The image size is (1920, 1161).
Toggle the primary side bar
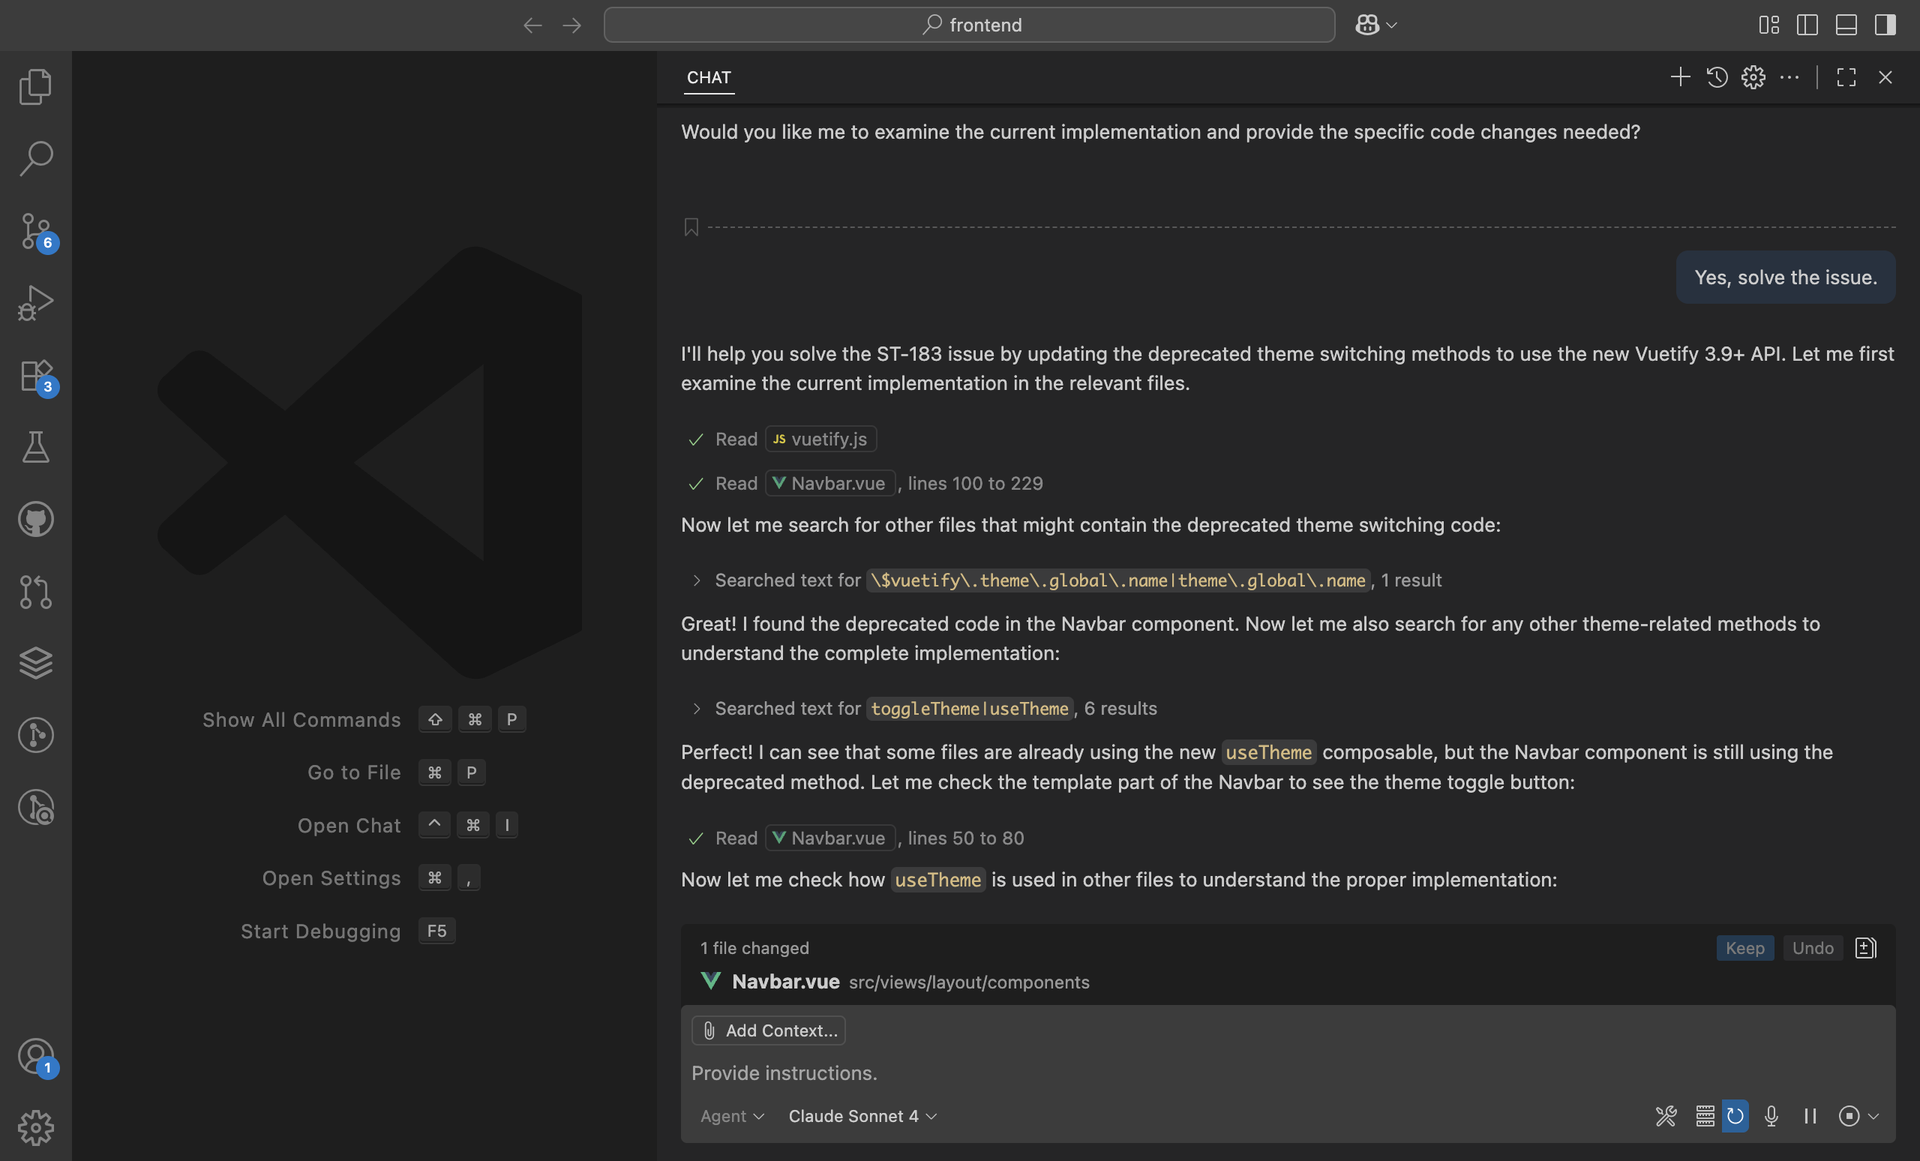point(1807,25)
